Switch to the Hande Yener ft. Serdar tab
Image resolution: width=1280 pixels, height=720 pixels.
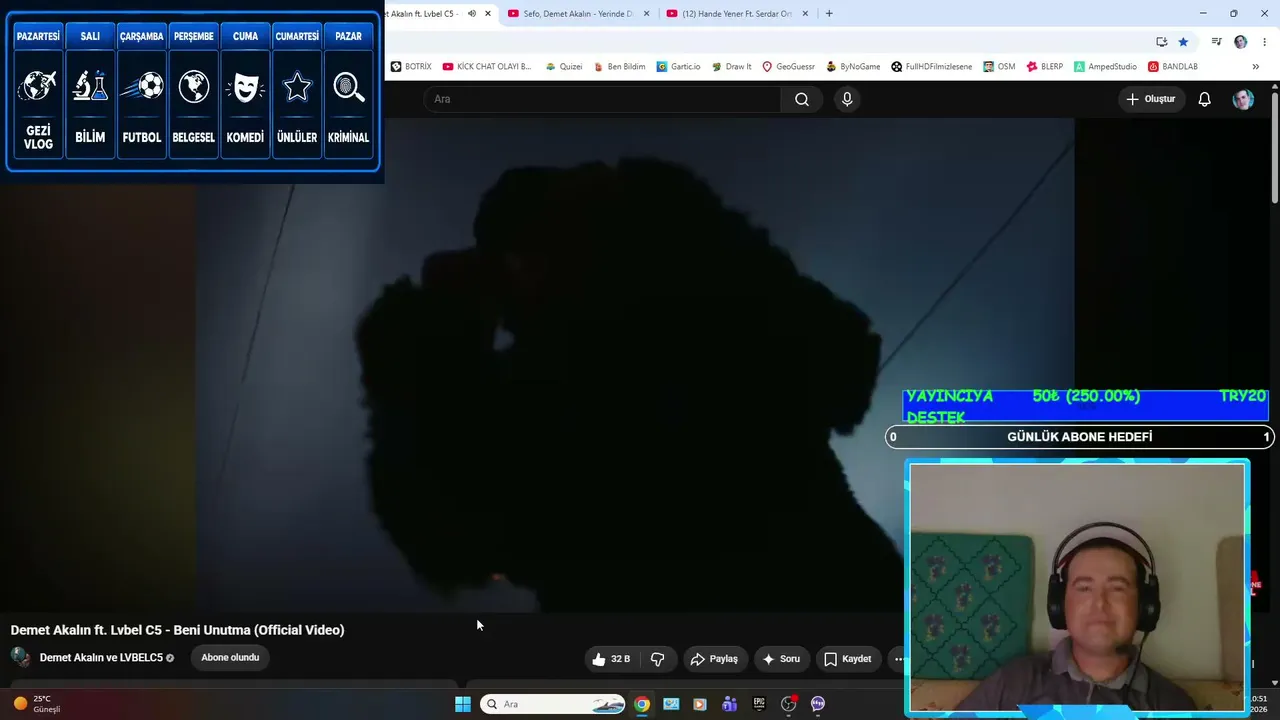737,14
